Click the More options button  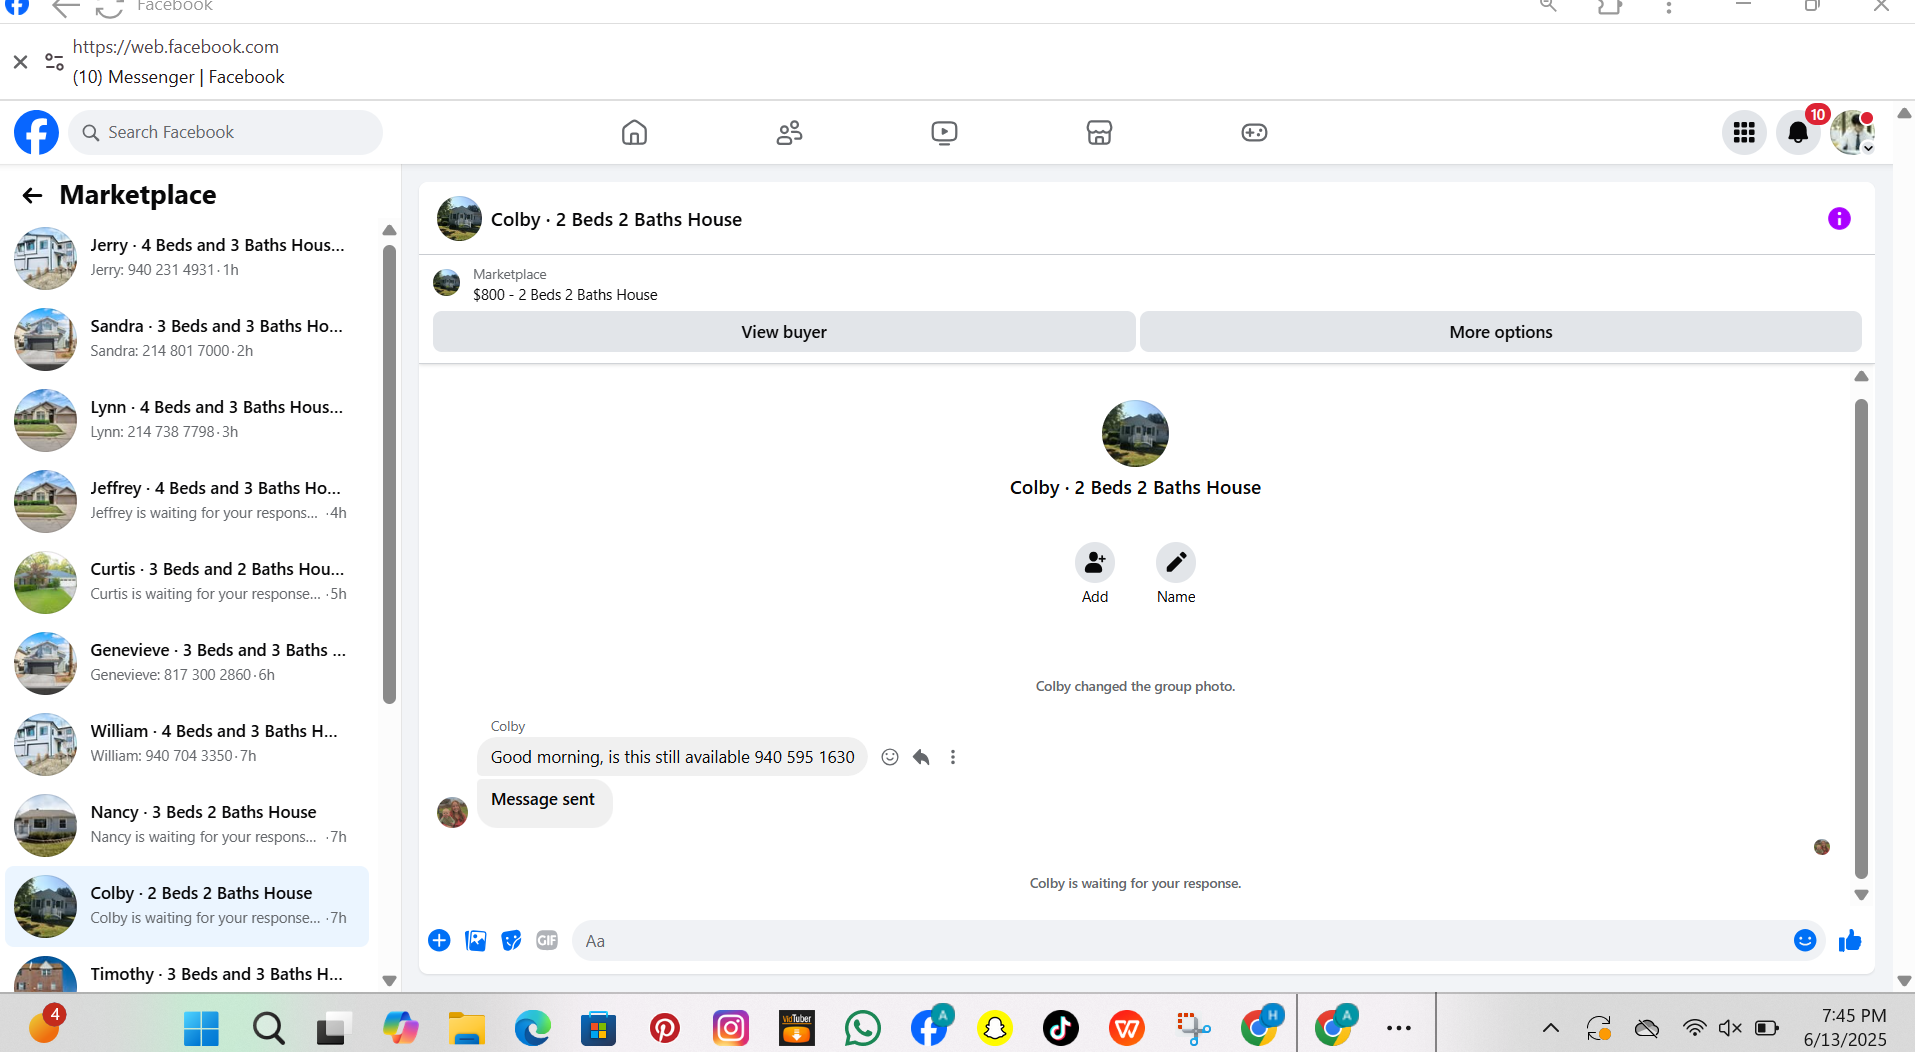tap(1501, 331)
